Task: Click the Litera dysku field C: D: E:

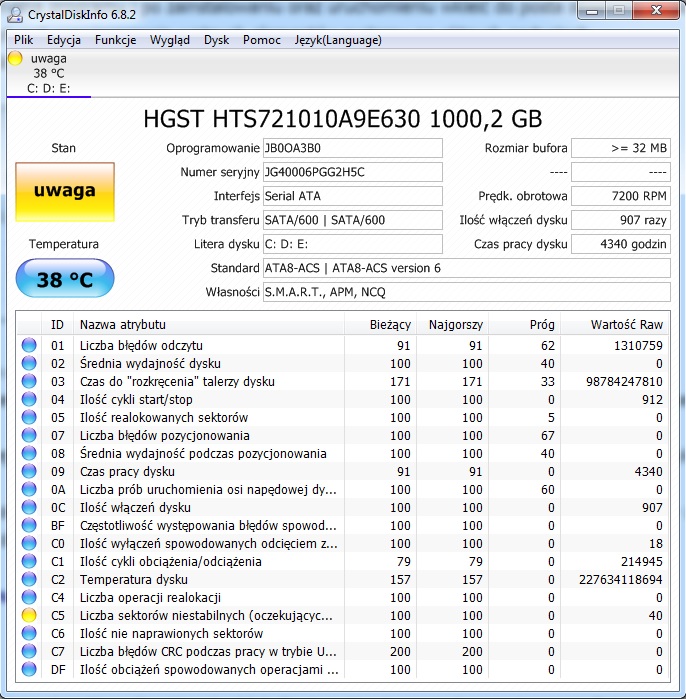Action: pyautogui.click(x=353, y=244)
